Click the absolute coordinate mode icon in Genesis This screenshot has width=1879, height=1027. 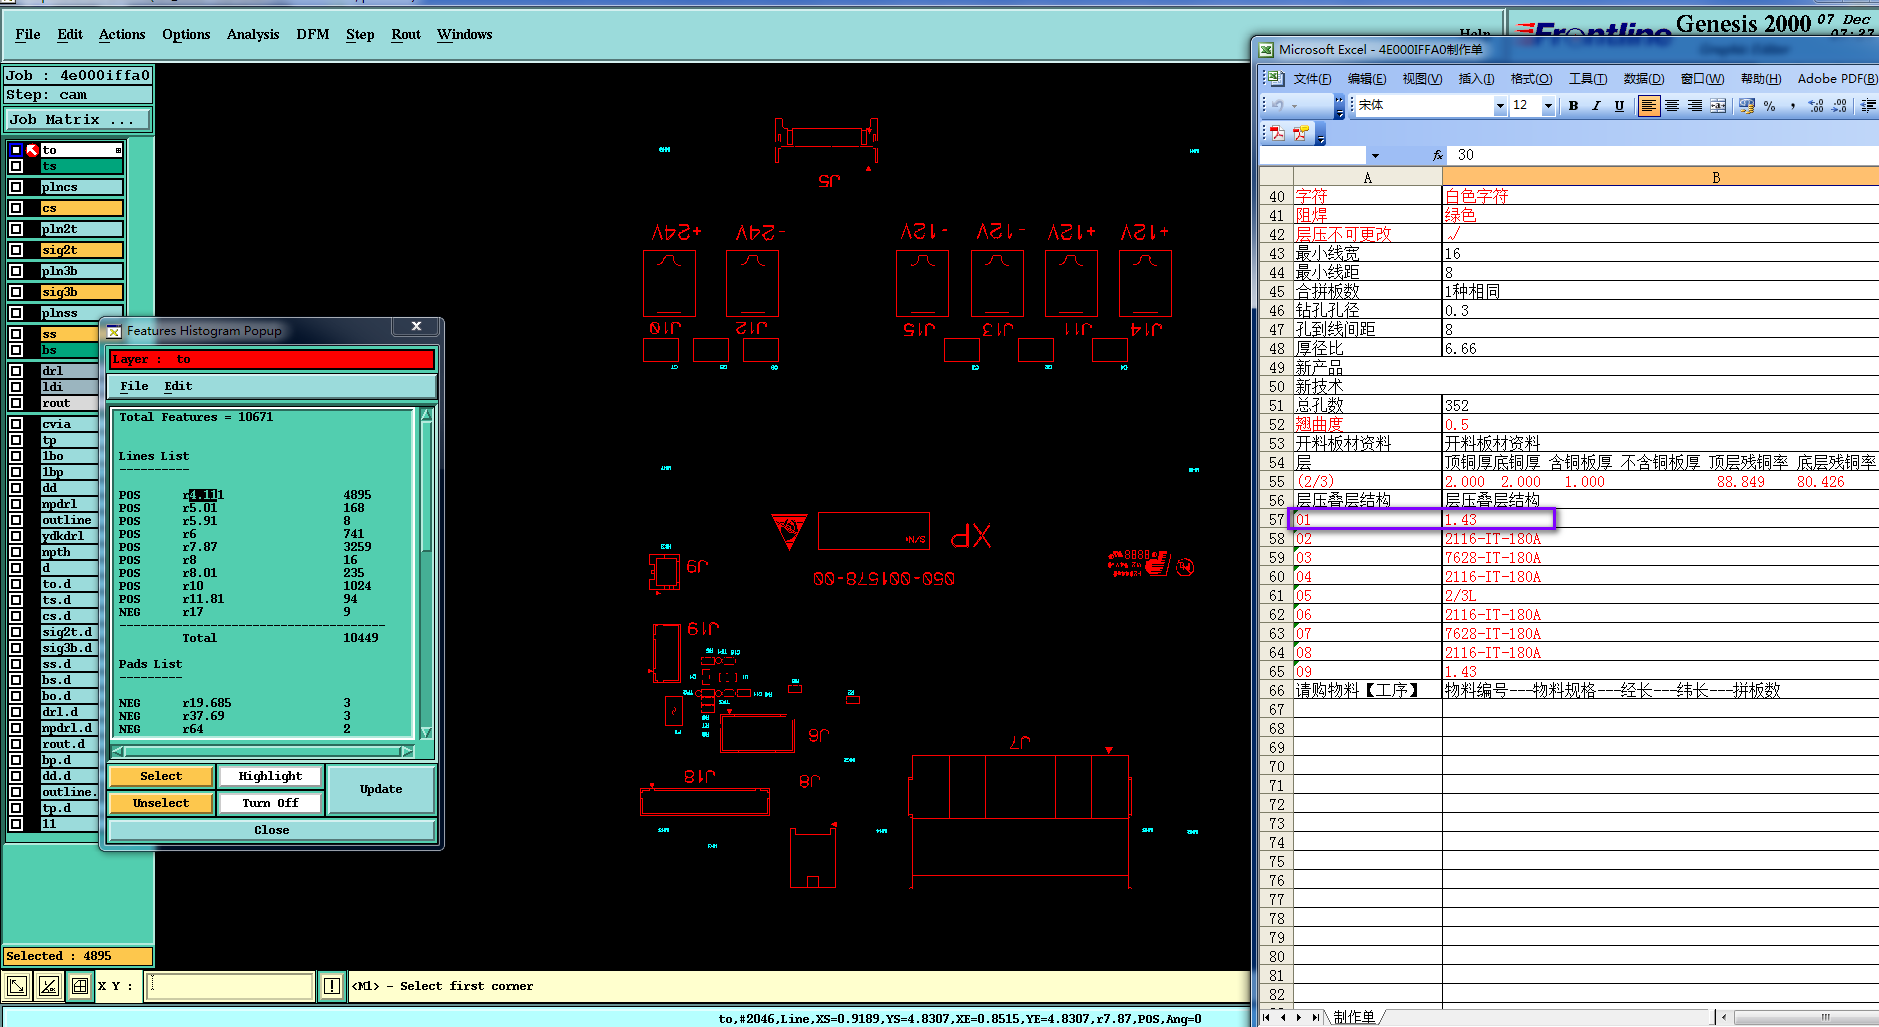point(16,987)
